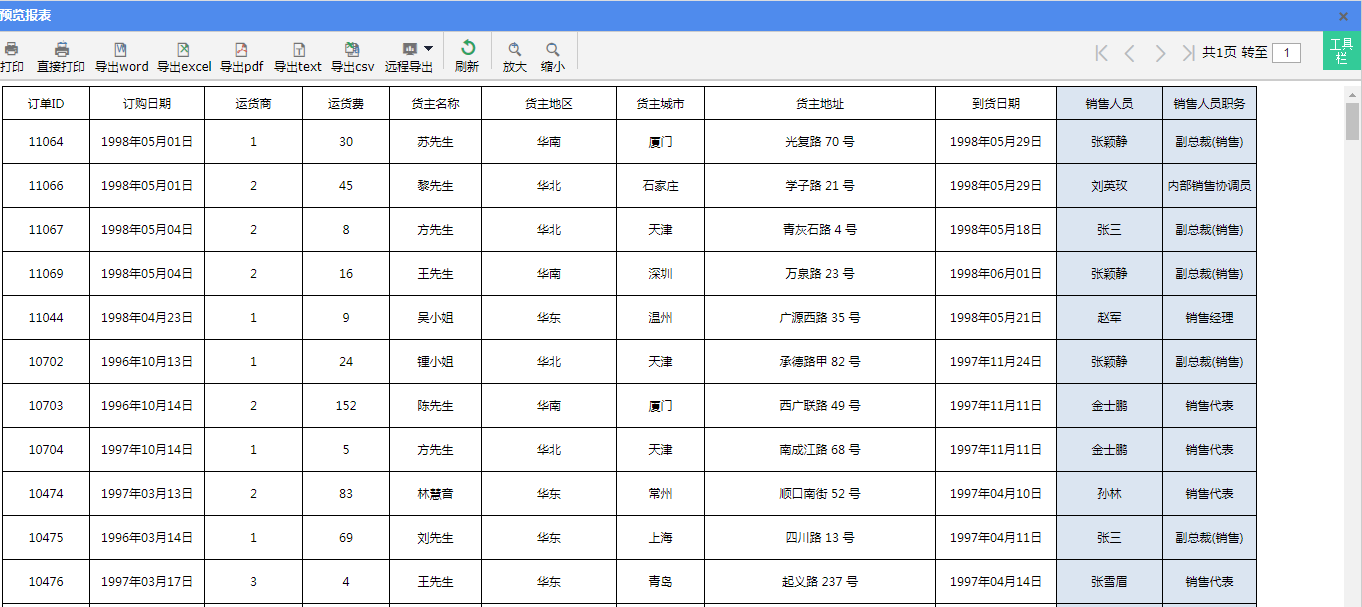Viewport: 1362px width, 607px height.
Task: Jump to the last page arrow
Action: [1187, 53]
